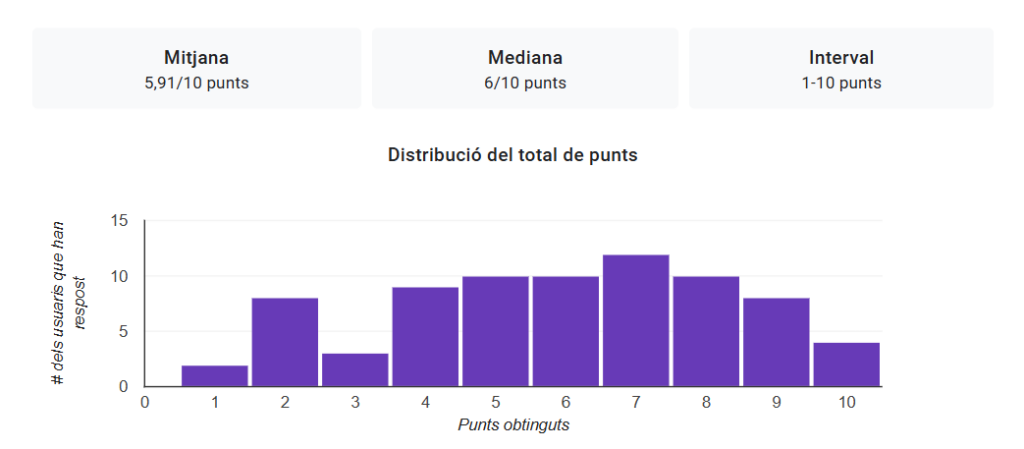Select the 0 tick on the horizontal axis
This screenshot has width=1024, height=449.
click(x=145, y=402)
